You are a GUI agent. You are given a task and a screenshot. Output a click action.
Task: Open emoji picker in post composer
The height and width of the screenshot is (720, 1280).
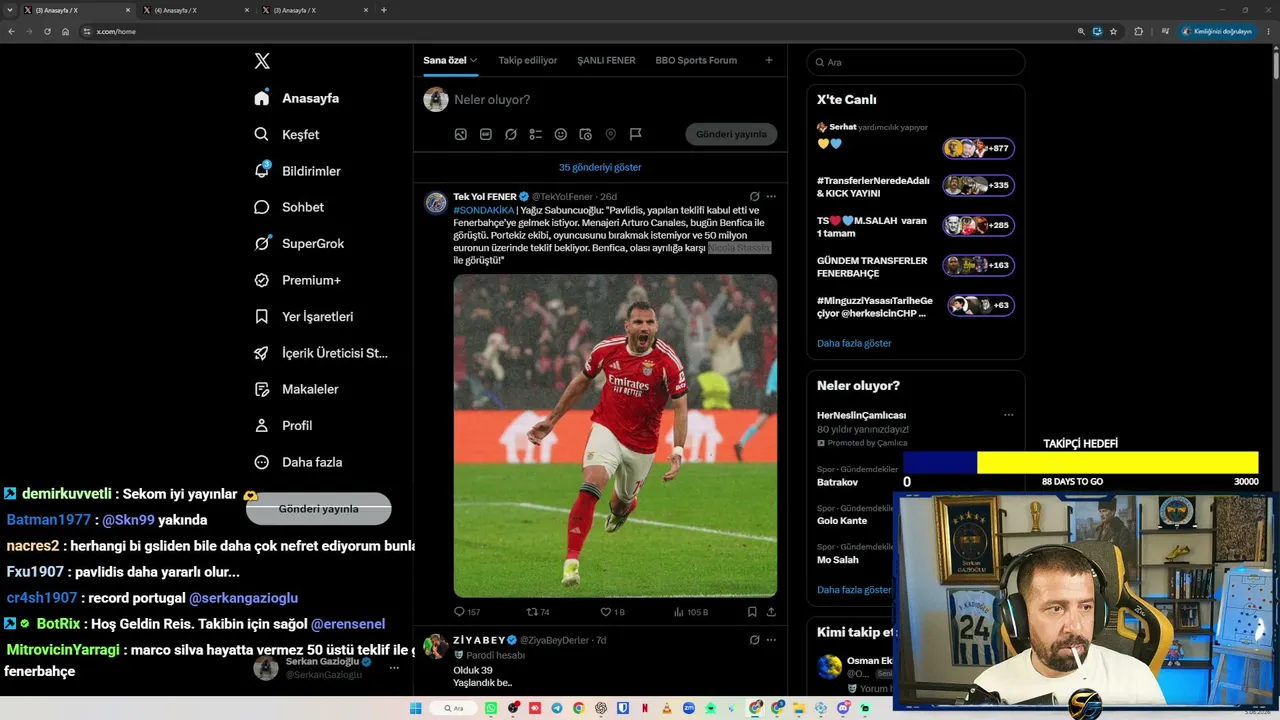click(x=561, y=134)
